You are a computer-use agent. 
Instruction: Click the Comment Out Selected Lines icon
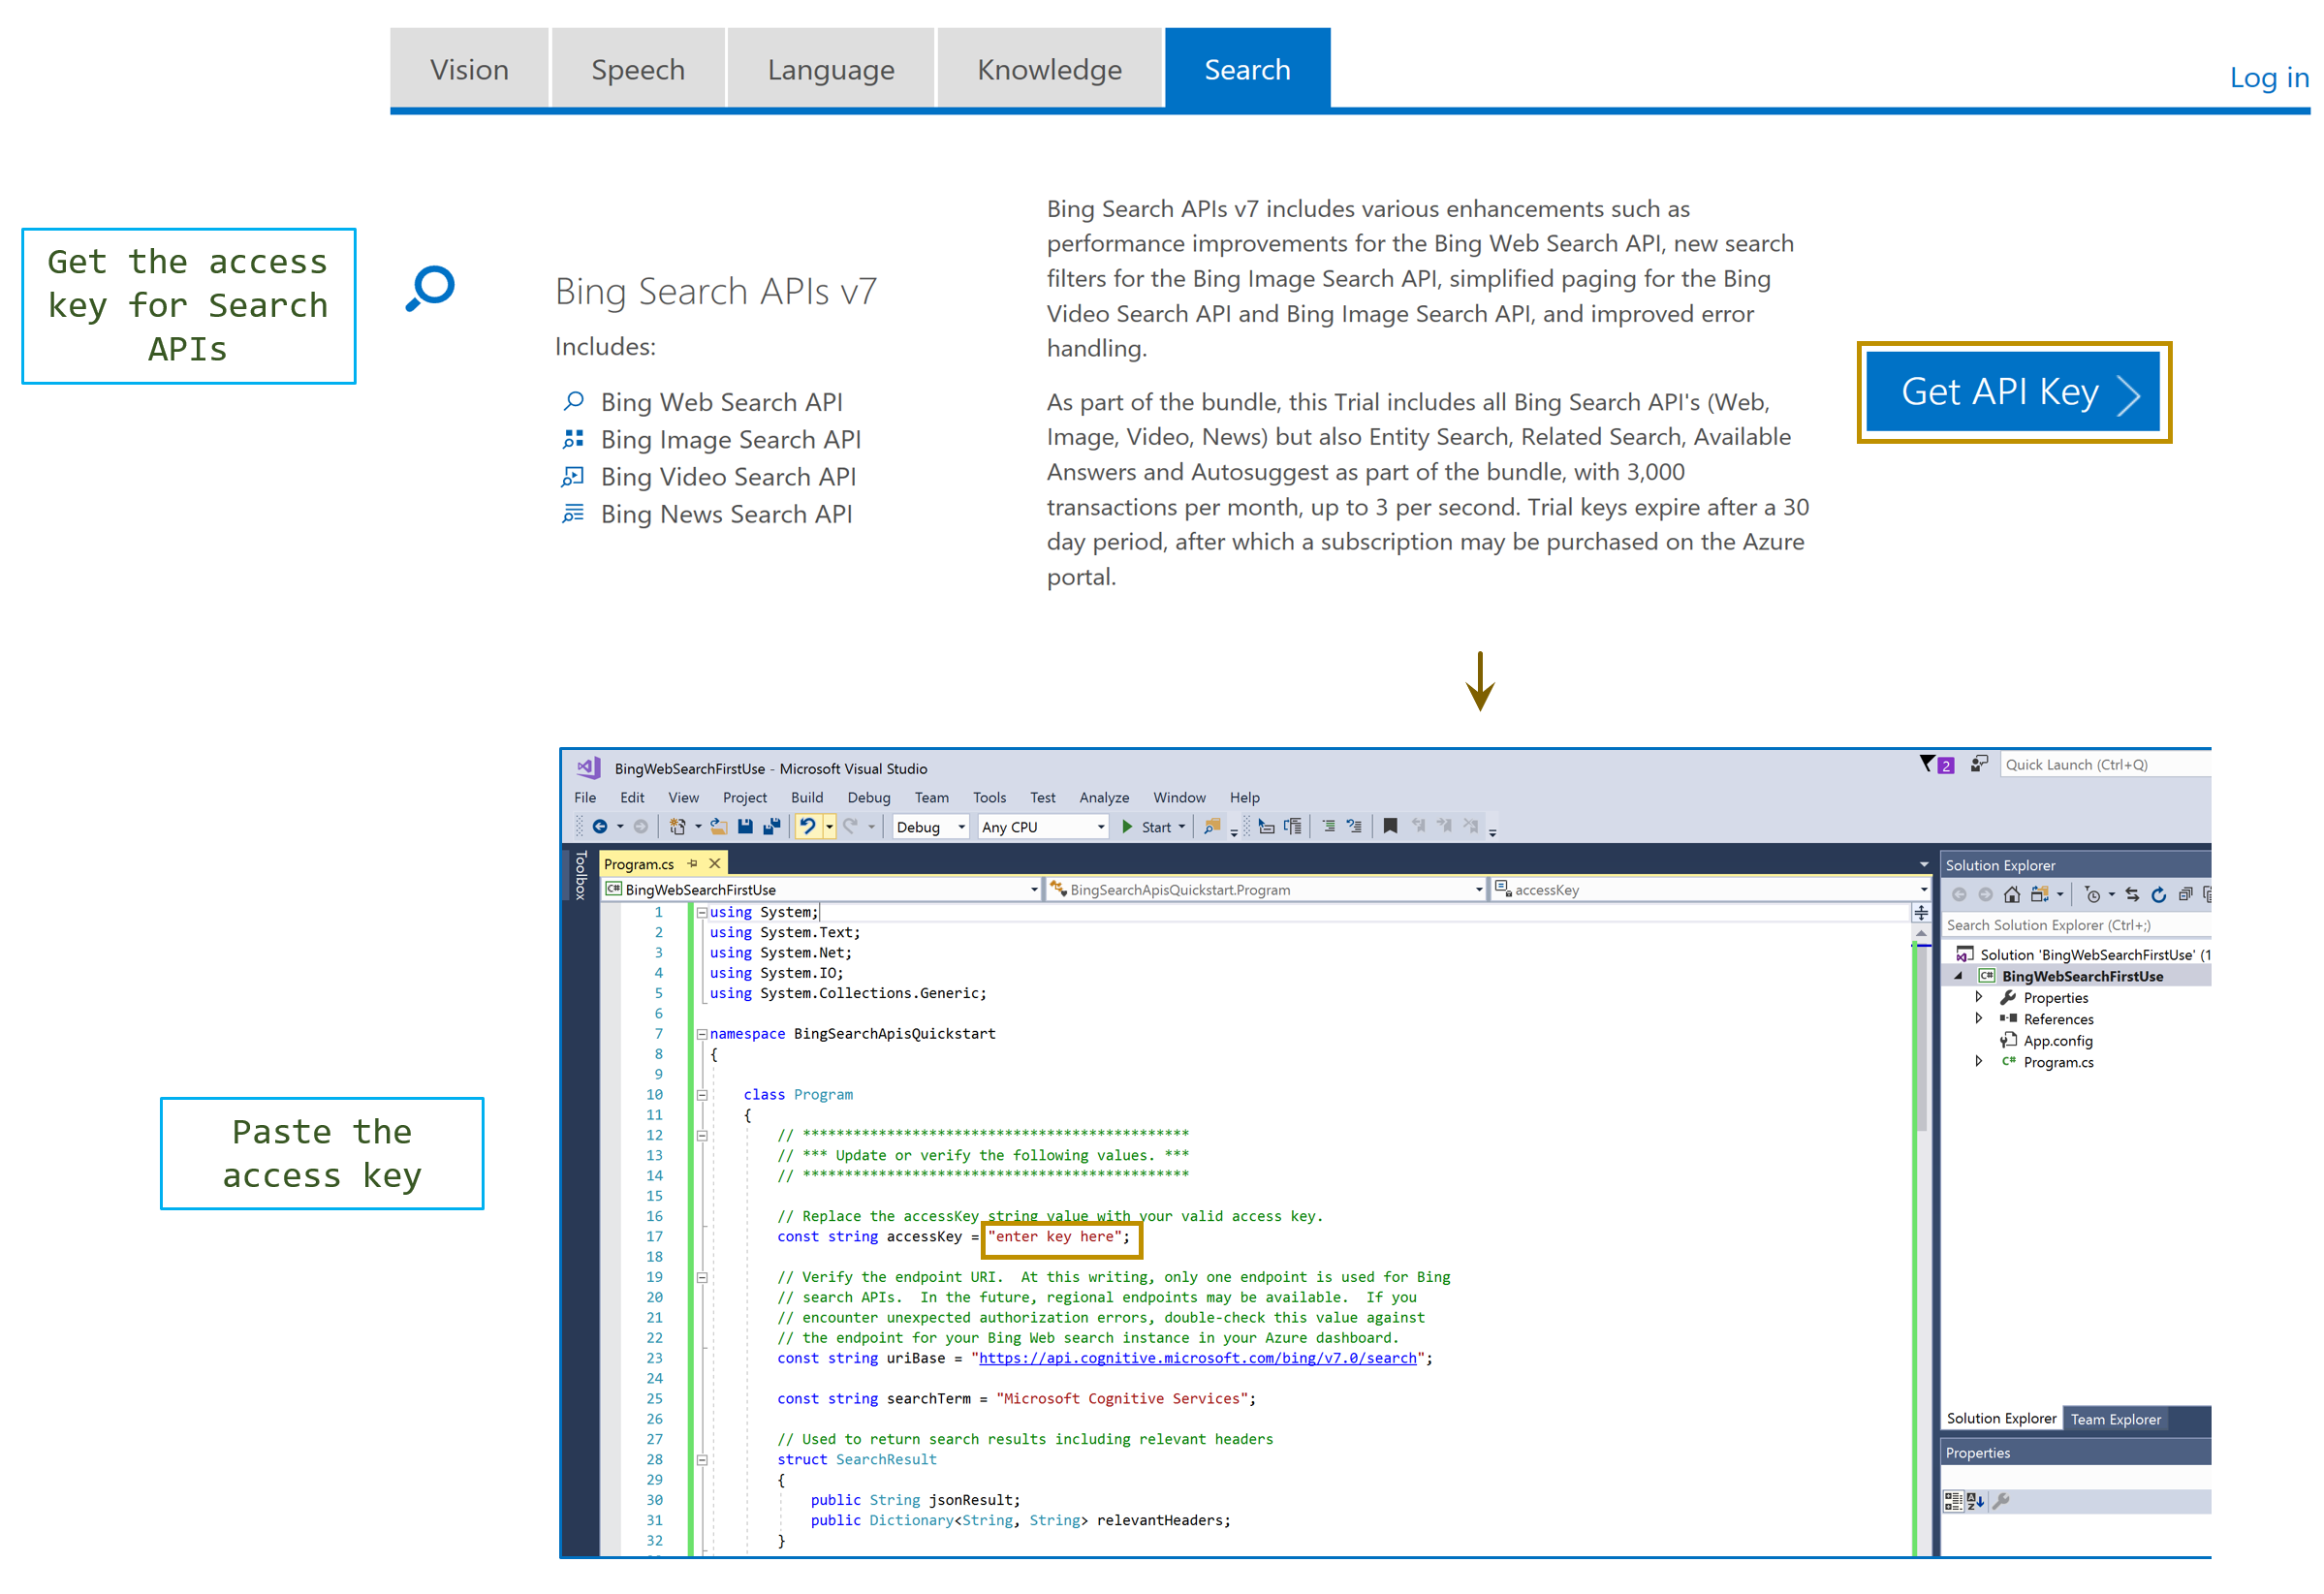(1330, 827)
